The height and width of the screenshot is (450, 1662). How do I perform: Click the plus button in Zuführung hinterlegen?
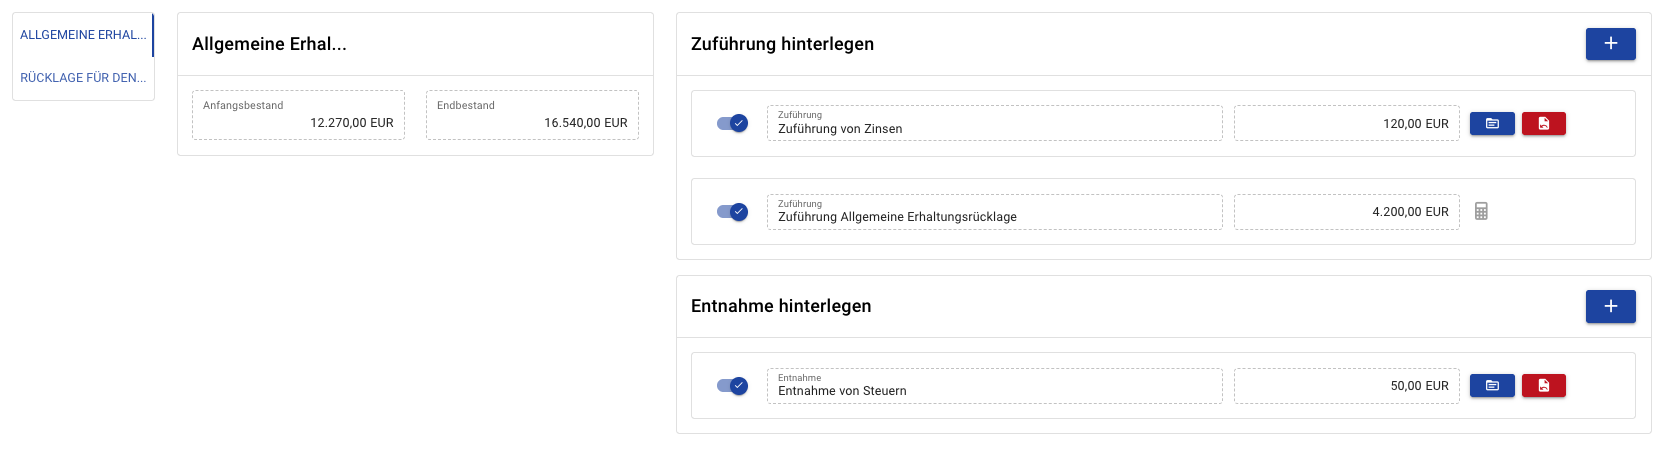point(1610,44)
